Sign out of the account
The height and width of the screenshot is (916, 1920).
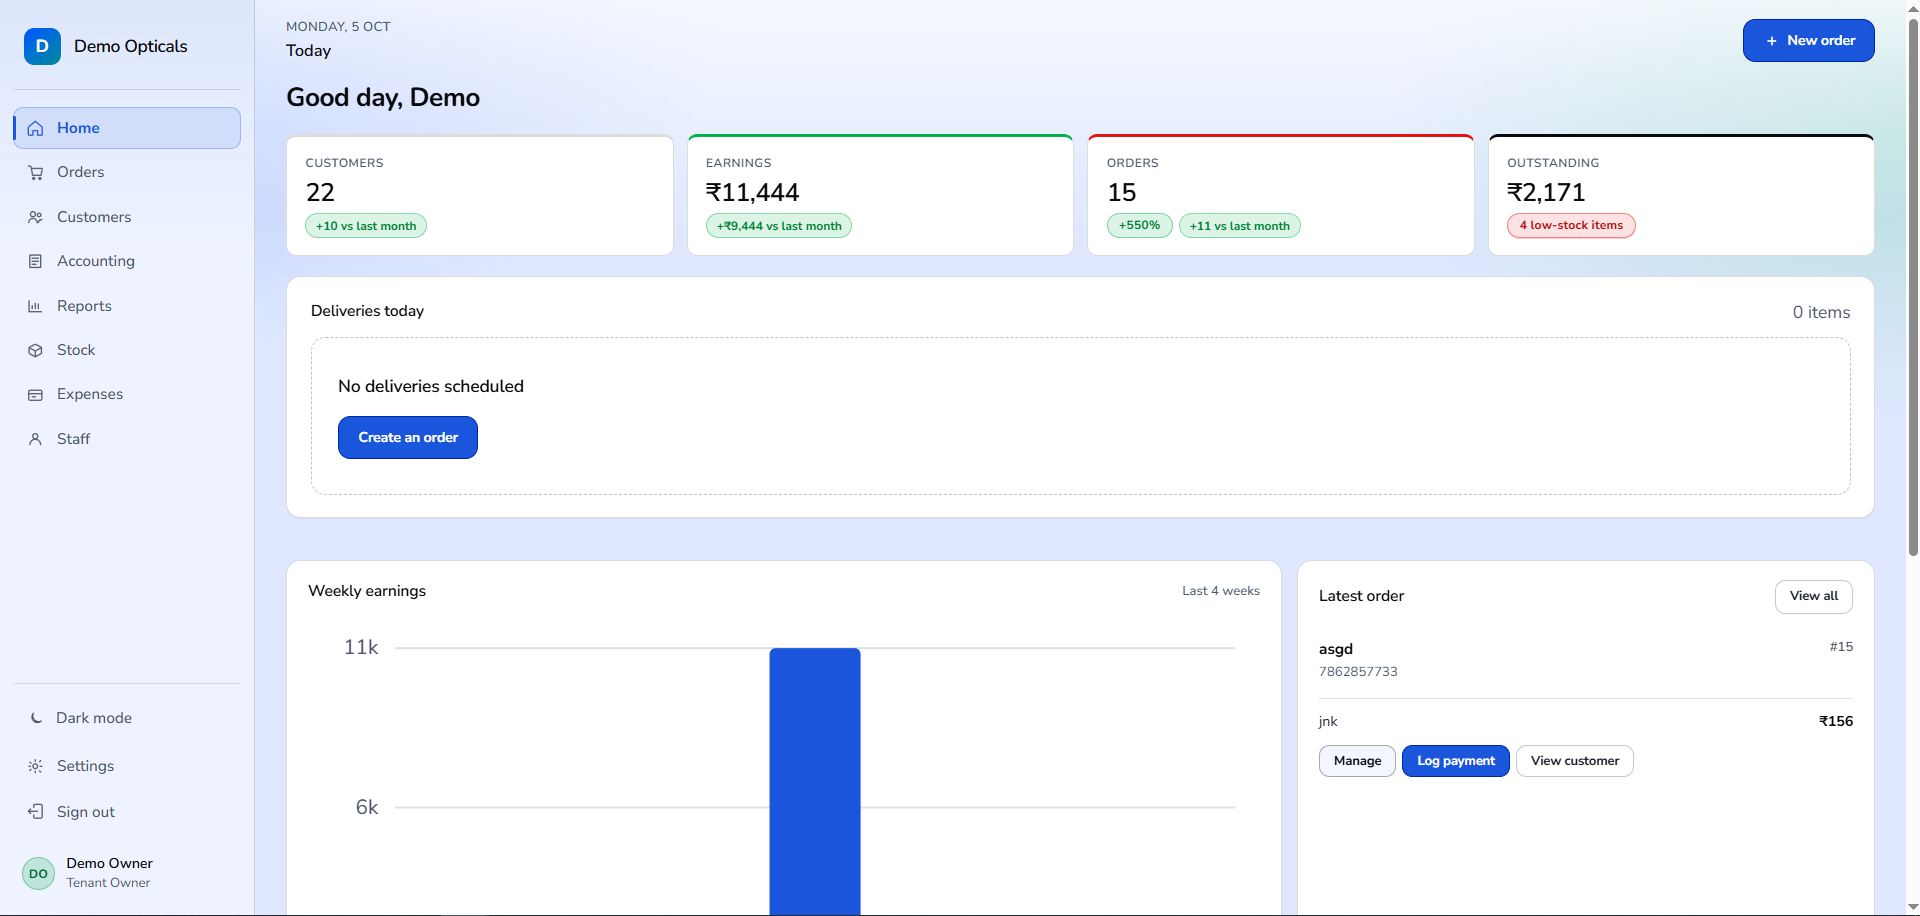(127, 812)
